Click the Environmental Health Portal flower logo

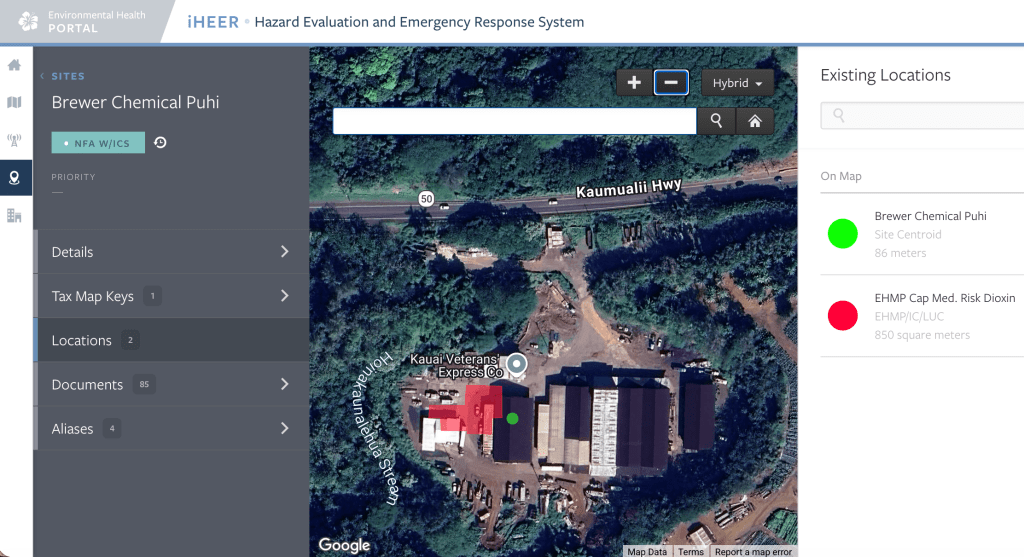tap(28, 22)
